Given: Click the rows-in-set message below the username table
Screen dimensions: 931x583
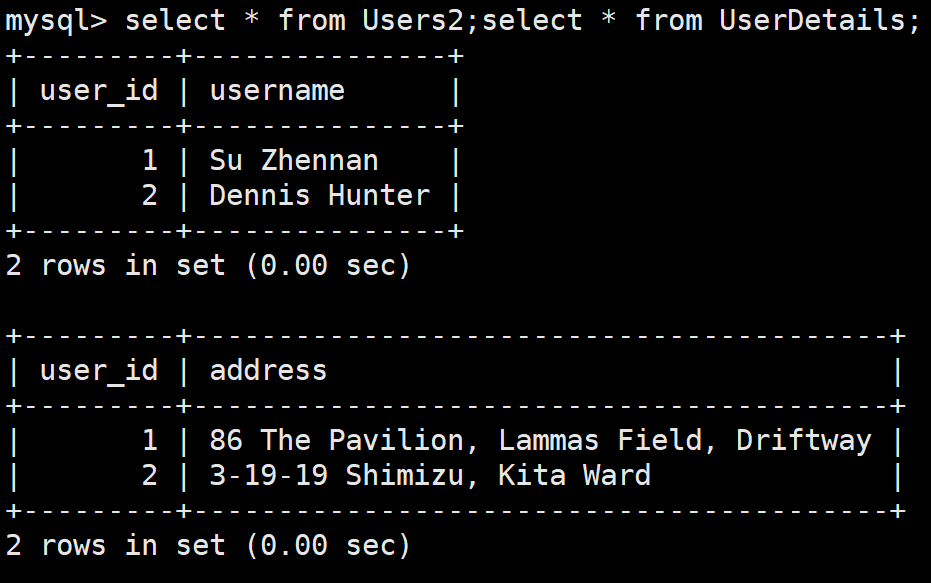Looking at the screenshot, I should pos(208,266).
